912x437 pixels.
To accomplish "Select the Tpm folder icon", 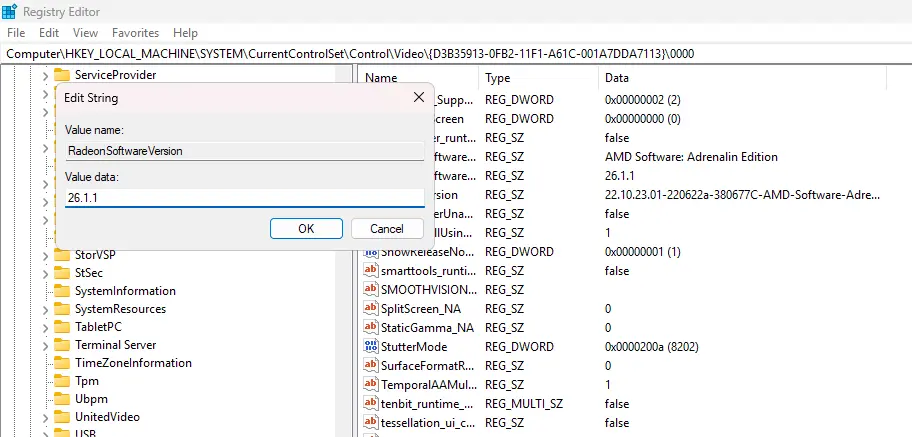I will (62, 381).
